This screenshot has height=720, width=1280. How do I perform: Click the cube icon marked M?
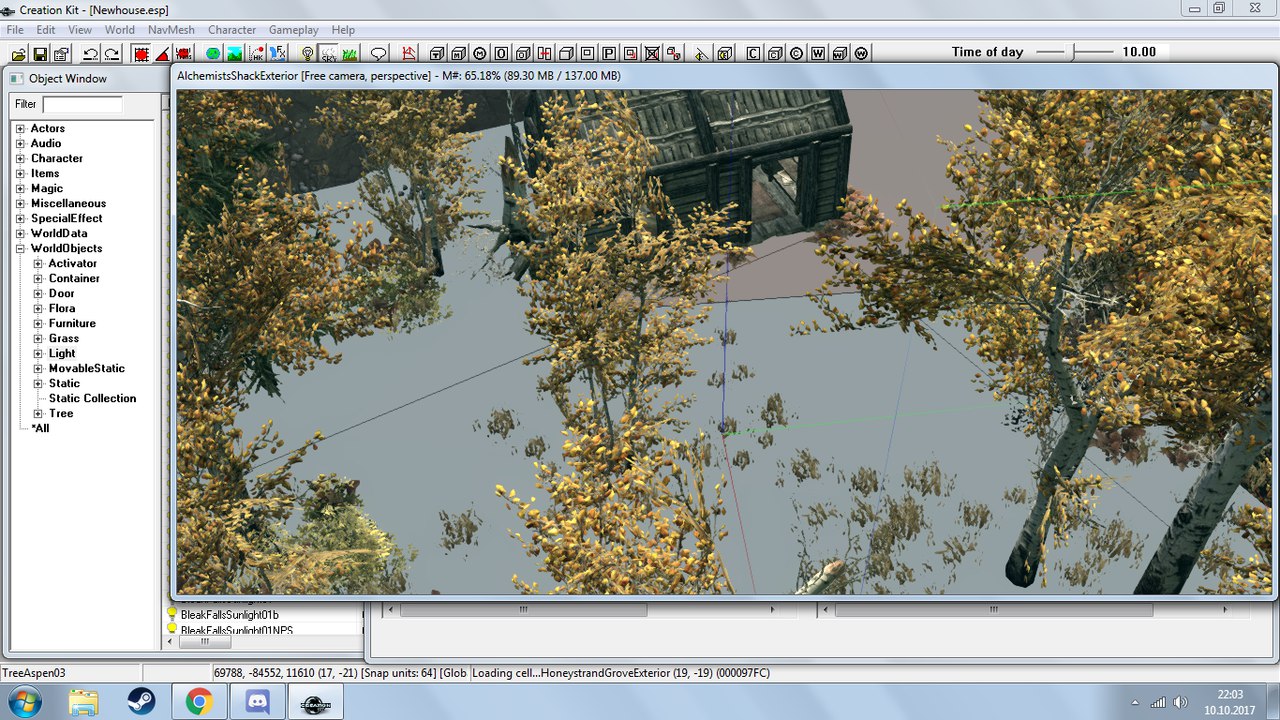click(459, 53)
